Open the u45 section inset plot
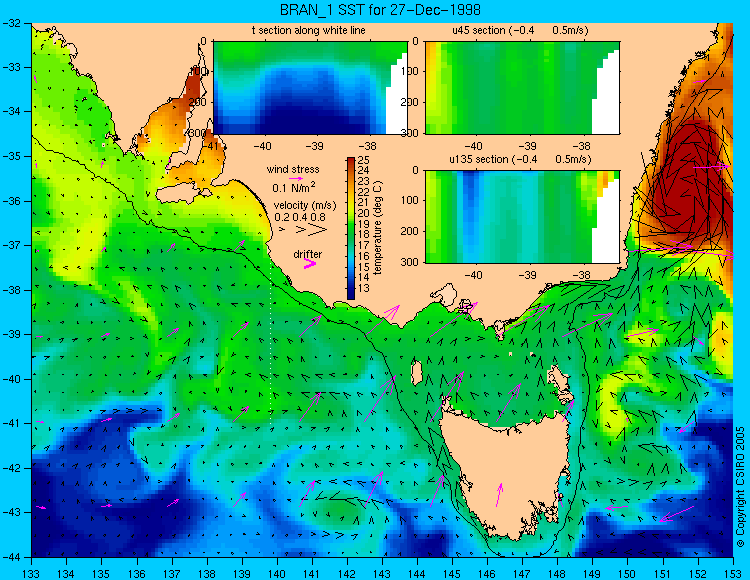This screenshot has height=580, width=750. (x=522, y=88)
